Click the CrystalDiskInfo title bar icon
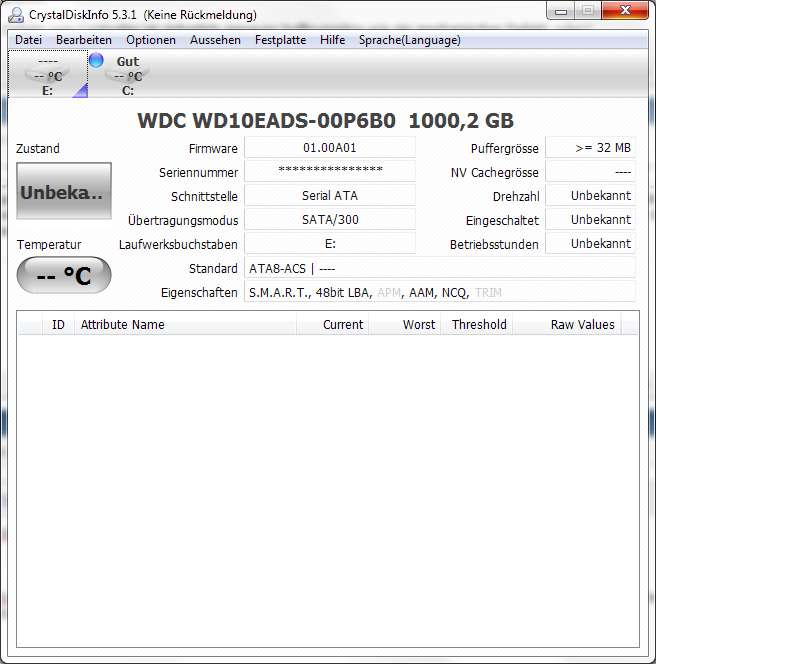800x664 pixels. (x=16, y=15)
